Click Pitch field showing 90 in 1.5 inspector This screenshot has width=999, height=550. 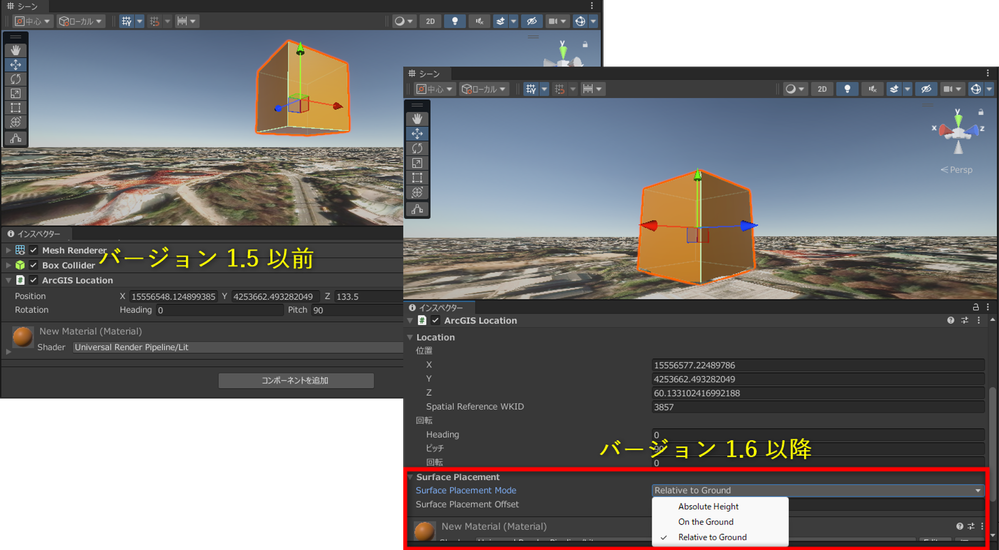click(x=357, y=310)
